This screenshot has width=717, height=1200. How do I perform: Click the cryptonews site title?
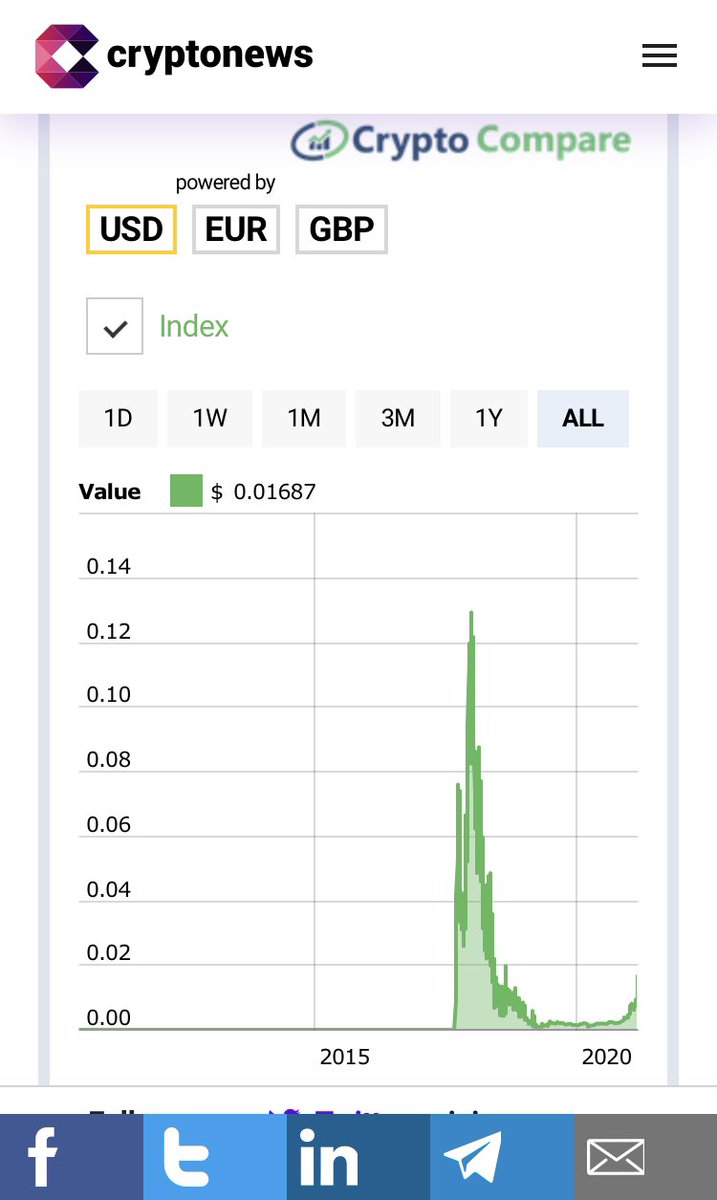click(210, 54)
